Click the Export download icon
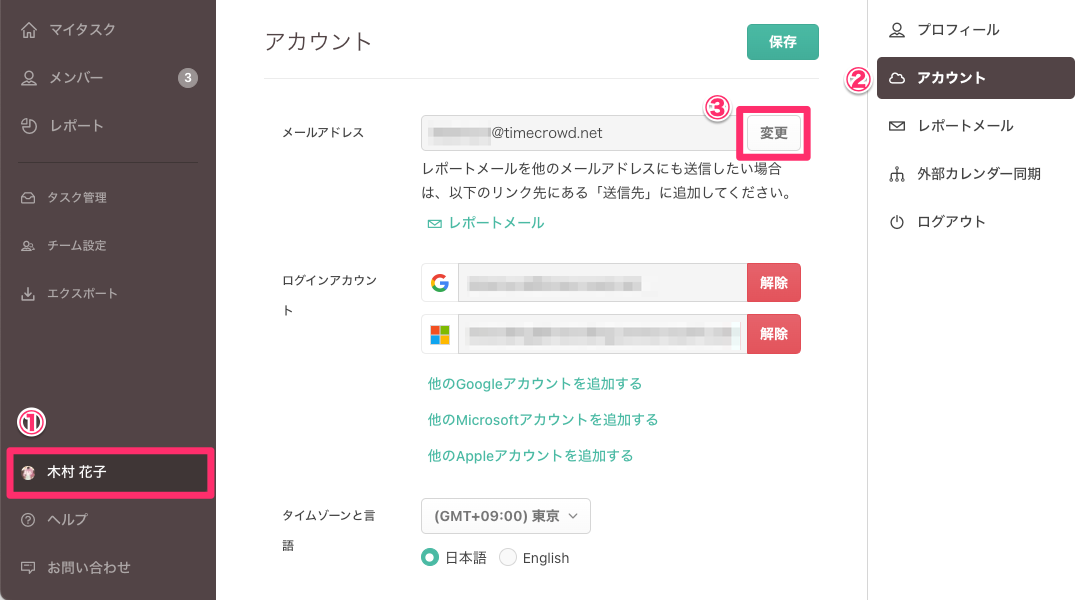 point(28,294)
